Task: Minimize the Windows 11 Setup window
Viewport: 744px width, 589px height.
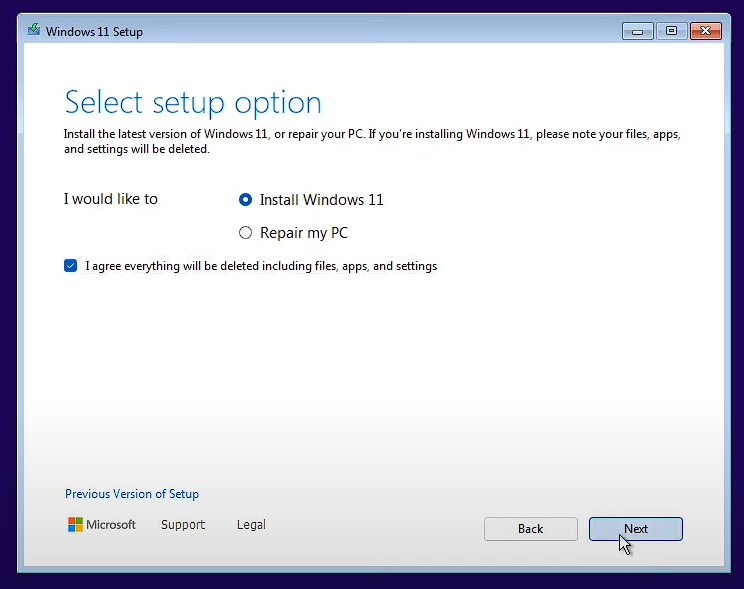Action: (x=637, y=31)
